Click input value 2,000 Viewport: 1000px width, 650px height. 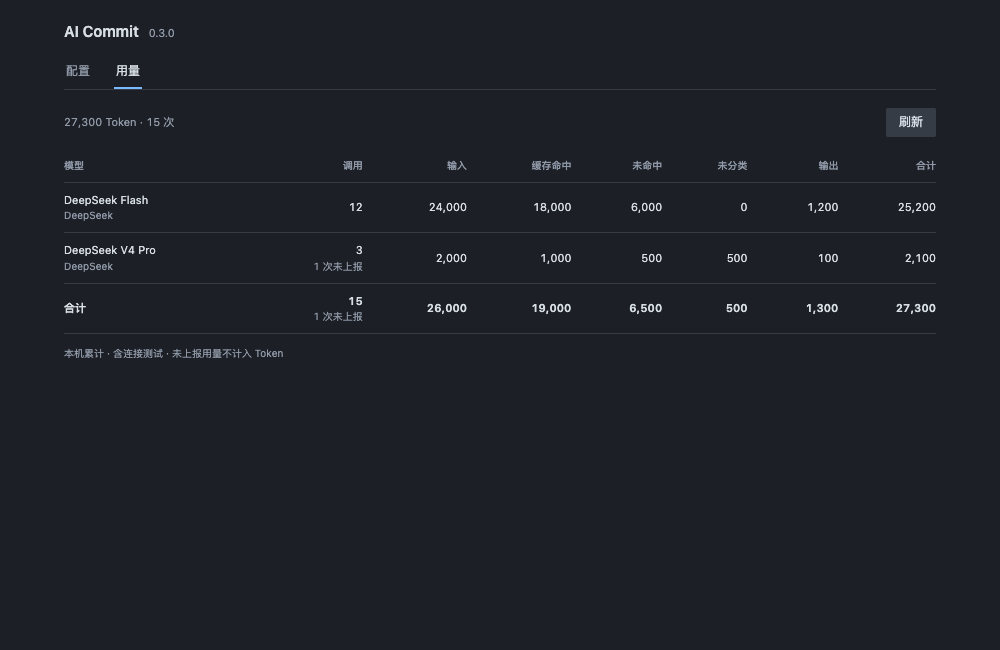[451, 258]
